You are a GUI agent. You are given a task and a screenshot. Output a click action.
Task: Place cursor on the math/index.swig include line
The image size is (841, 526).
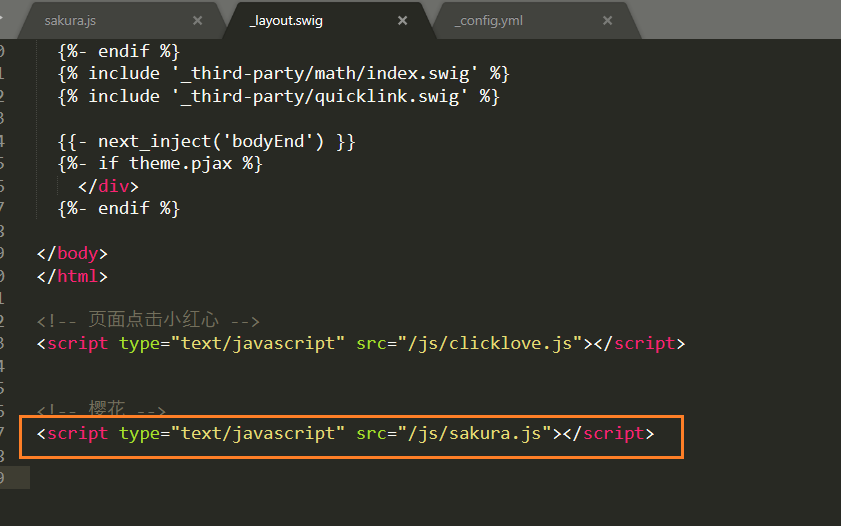[284, 73]
